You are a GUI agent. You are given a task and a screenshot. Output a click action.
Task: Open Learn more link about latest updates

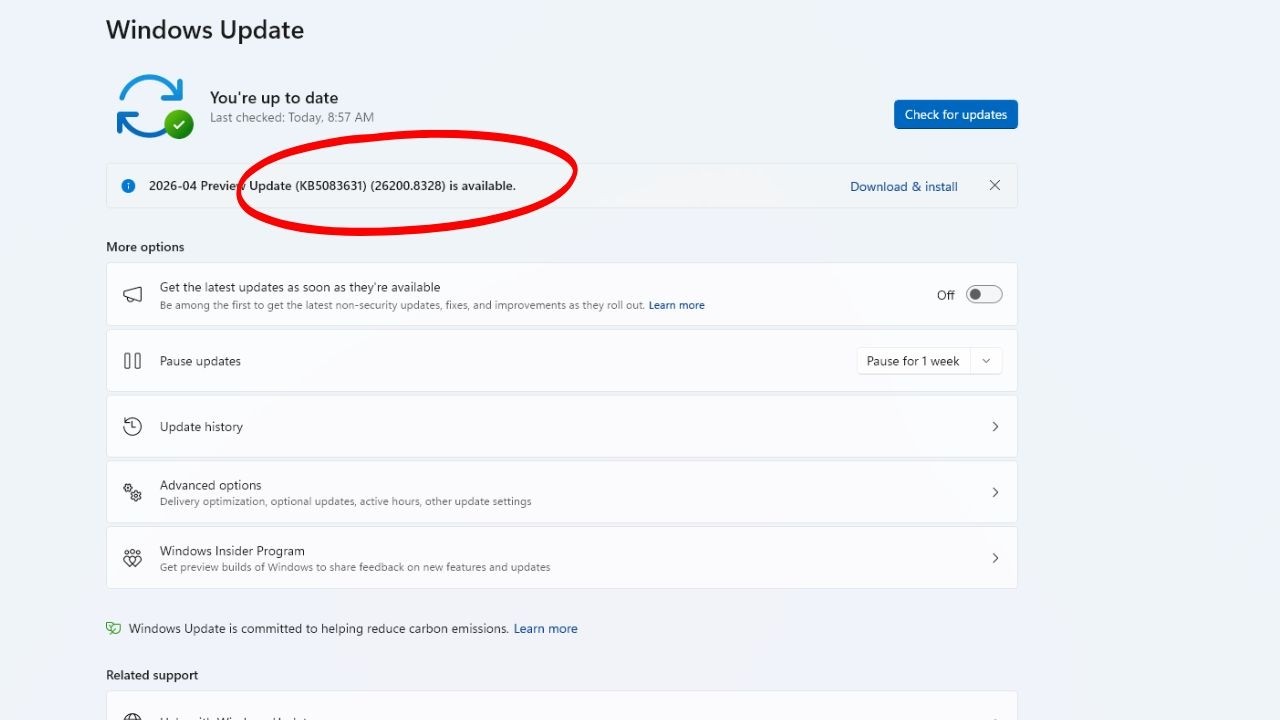(x=676, y=305)
